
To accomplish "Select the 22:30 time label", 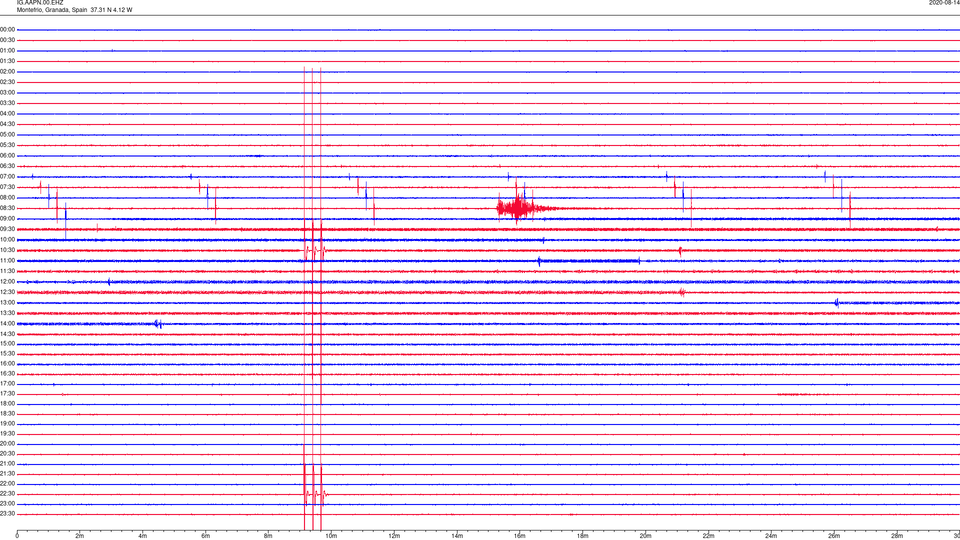I will coord(8,493).
